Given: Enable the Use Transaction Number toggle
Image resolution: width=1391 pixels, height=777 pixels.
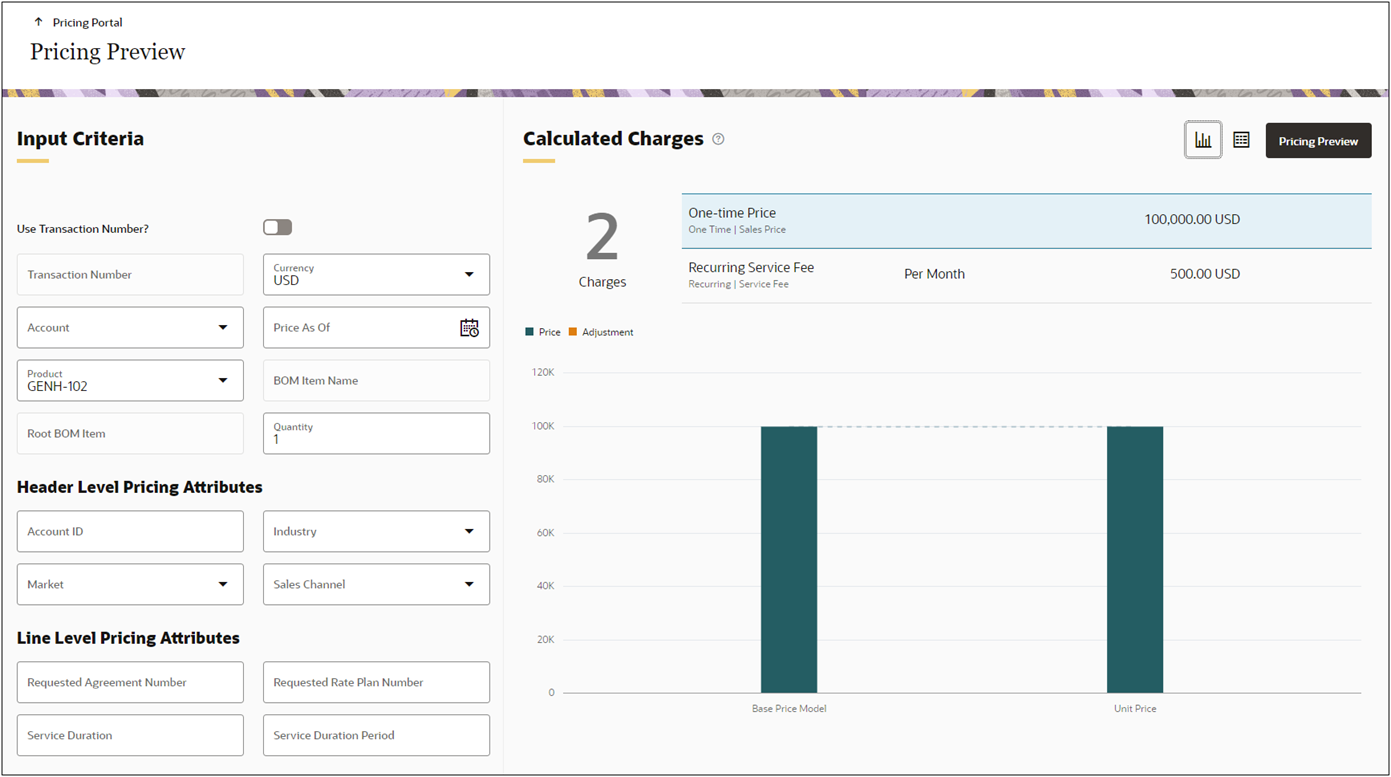Looking at the screenshot, I should click(x=277, y=227).
